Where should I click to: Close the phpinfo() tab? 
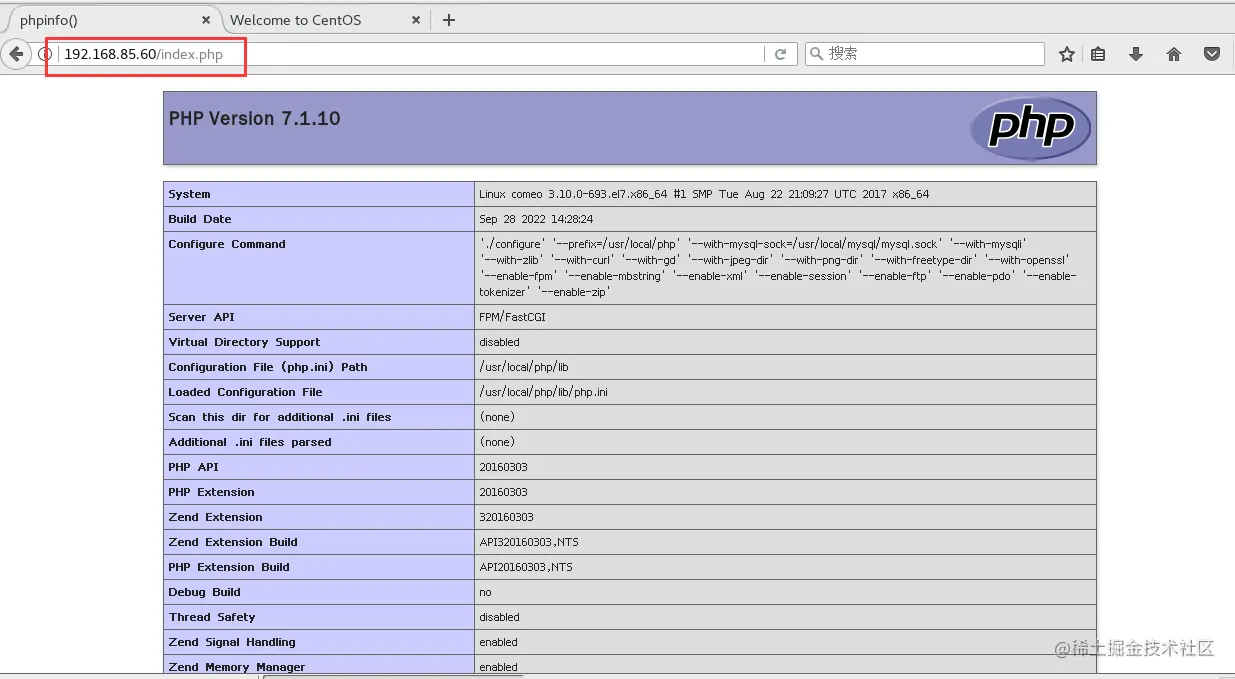tap(206, 20)
